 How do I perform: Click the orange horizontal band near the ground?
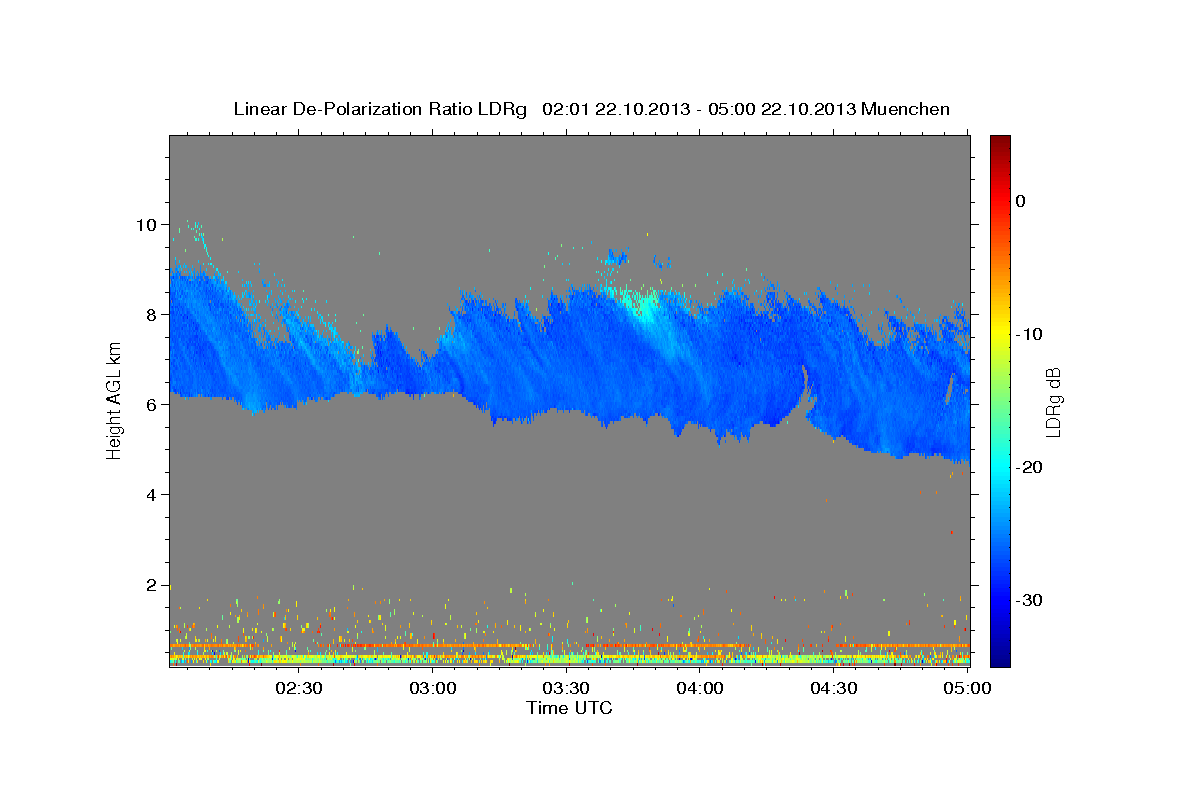click(x=570, y=646)
